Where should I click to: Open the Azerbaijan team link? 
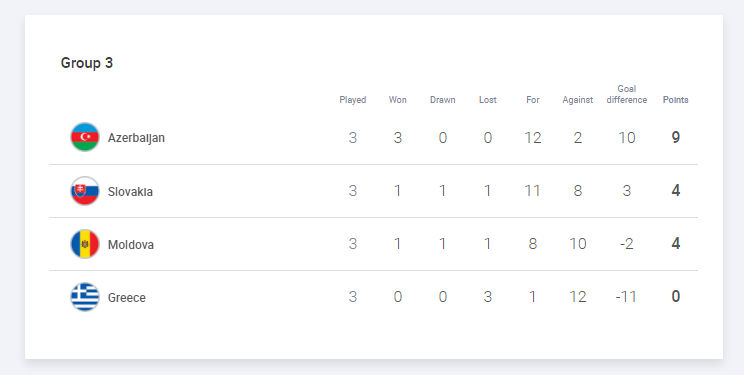pos(136,138)
